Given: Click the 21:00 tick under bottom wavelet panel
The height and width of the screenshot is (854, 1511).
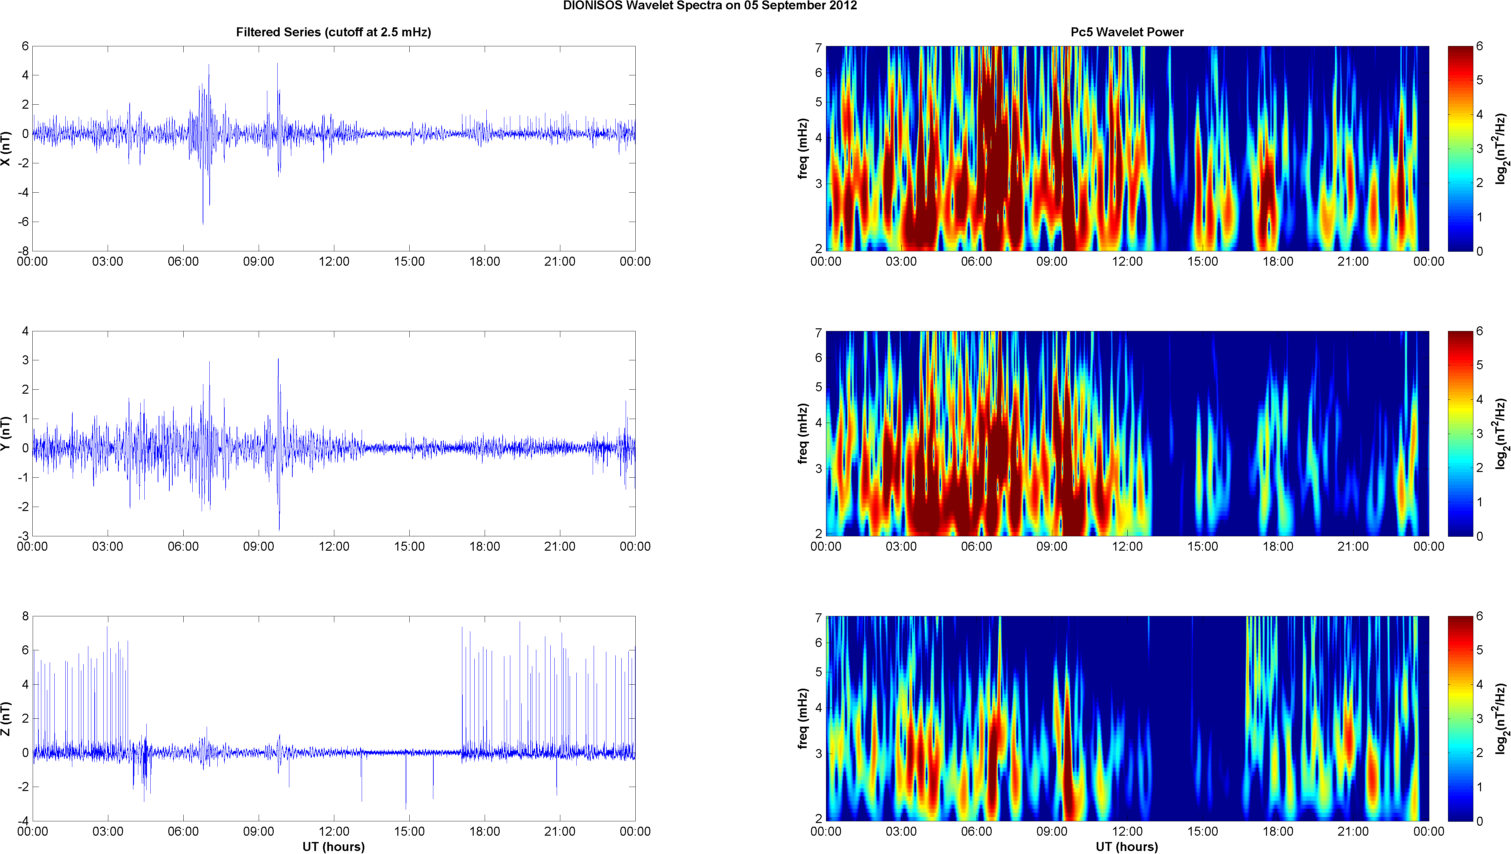Looking at the screenshot, I should (1354, 831).
